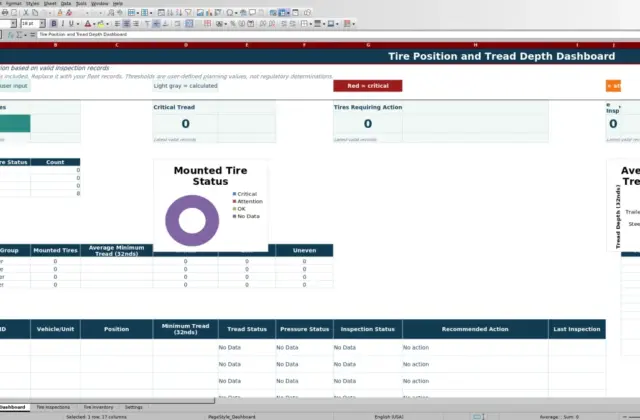
Task: Click the Font Color red A swatch
Action: [x=88, y=24]
